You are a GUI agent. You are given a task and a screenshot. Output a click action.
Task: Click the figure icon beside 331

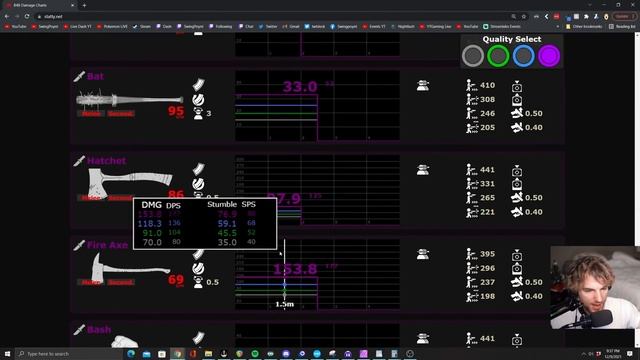[471, 184]
